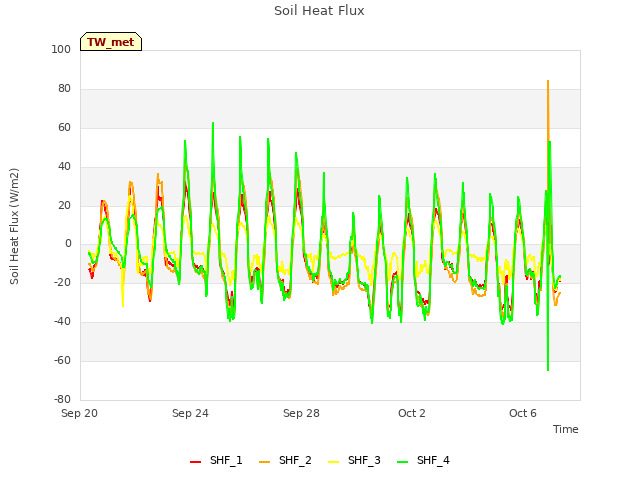Click the 60 y-axis tick label
640x480 pixels.
click(x=64, y=127)
